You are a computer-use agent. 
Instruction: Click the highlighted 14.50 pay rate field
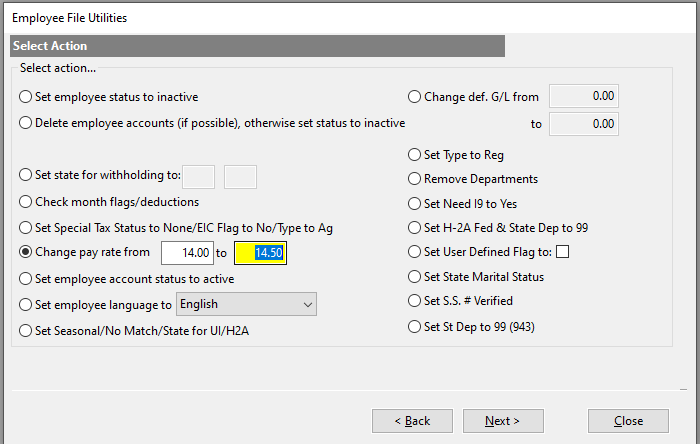(x=261, y=253)
